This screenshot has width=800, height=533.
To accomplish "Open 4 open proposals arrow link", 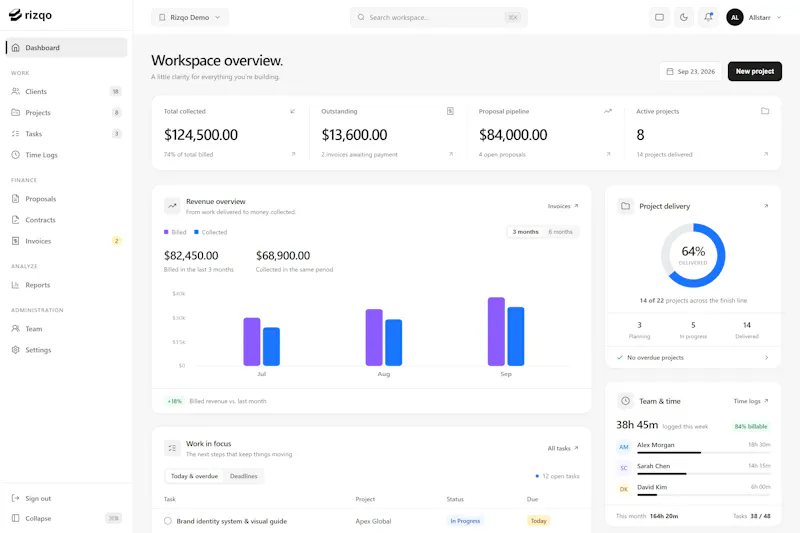I will point(608,154).
